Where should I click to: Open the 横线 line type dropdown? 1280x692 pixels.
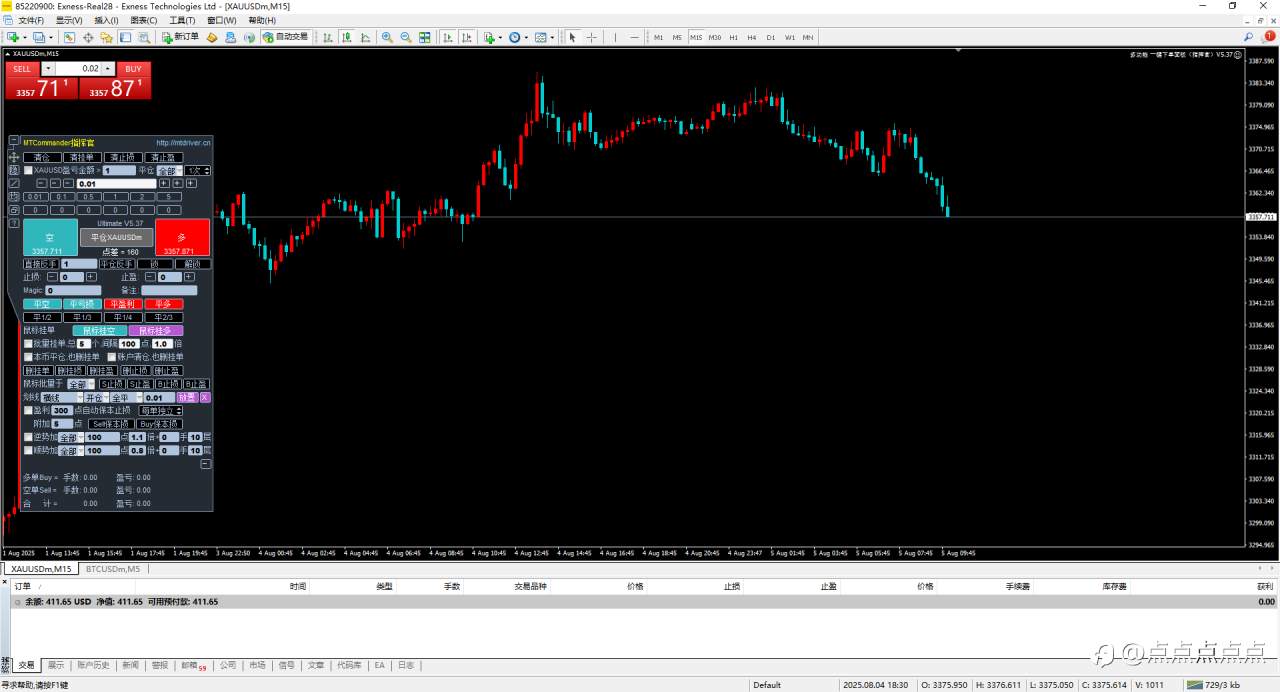click(62, 397)
